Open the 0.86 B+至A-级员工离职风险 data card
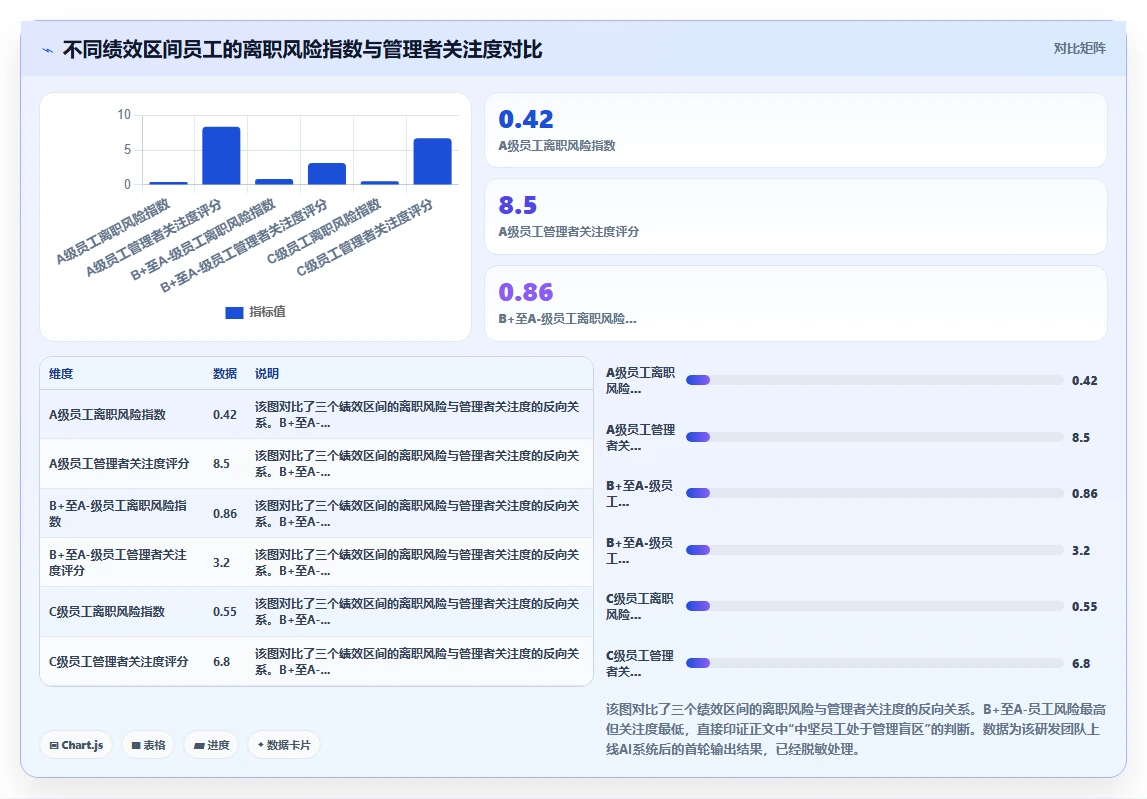The width and height of the screenshot is (1147, 799). (795, 303)
